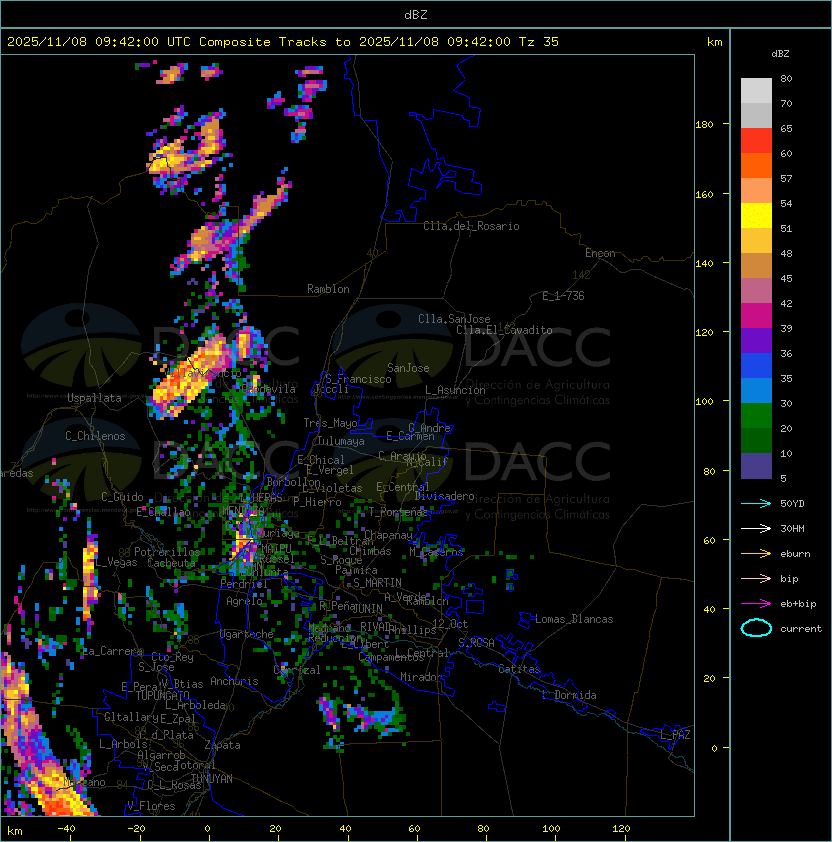The height and width of the screenshot is (842, 832).
Task: Click the Composite Tracks timestamp header text
Action: pos(283,42)
